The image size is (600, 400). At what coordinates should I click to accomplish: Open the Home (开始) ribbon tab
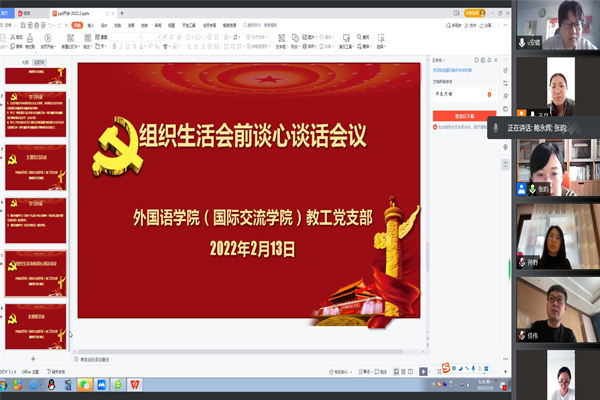click(77, 25)
